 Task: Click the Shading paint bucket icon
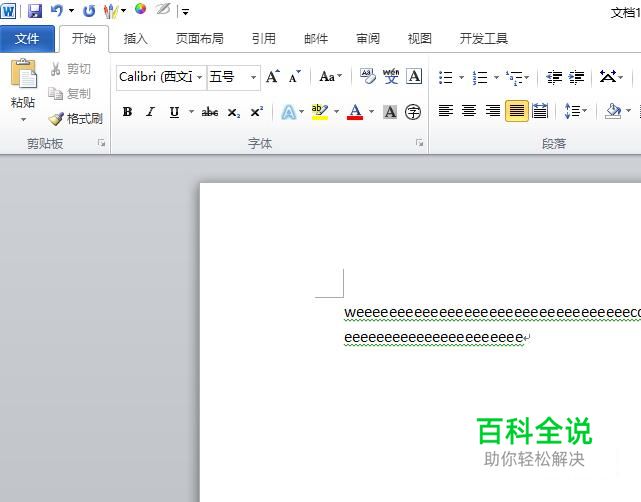[613, 111]
